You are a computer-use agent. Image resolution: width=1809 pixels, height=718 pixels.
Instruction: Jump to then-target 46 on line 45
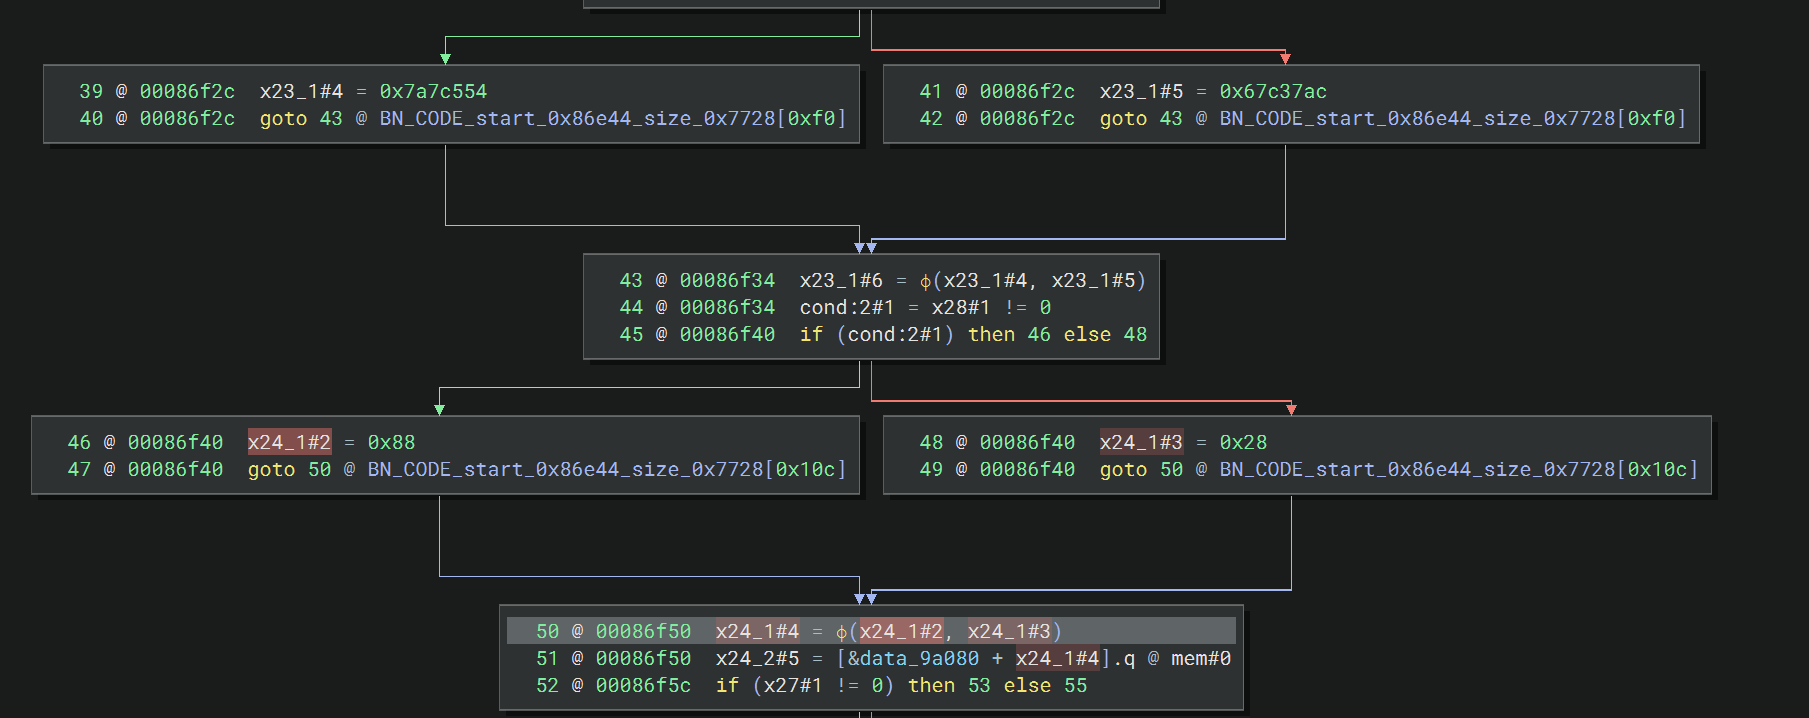(x=1039, y=334)
